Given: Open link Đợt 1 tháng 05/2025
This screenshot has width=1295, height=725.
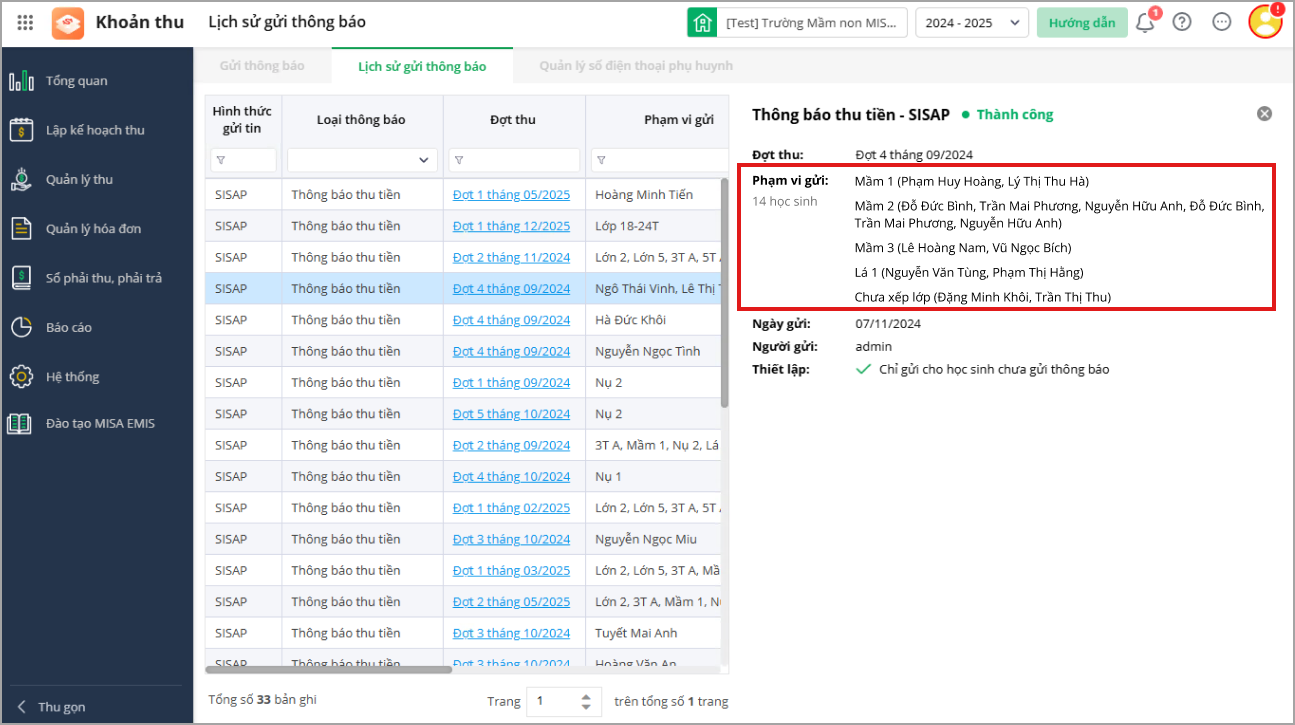Looking at the screenshot, I should pyautogui.click(x=511, y=195).
